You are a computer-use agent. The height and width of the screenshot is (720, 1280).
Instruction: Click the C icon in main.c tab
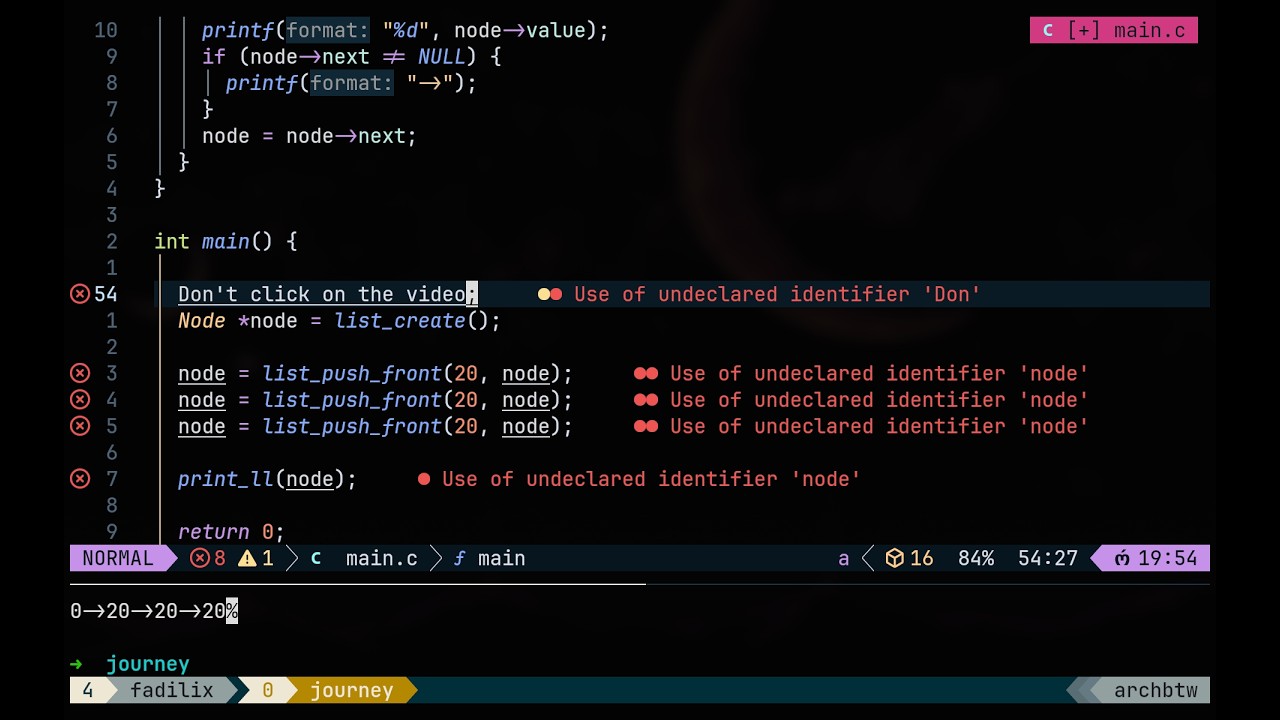(x=1047, y=30)
